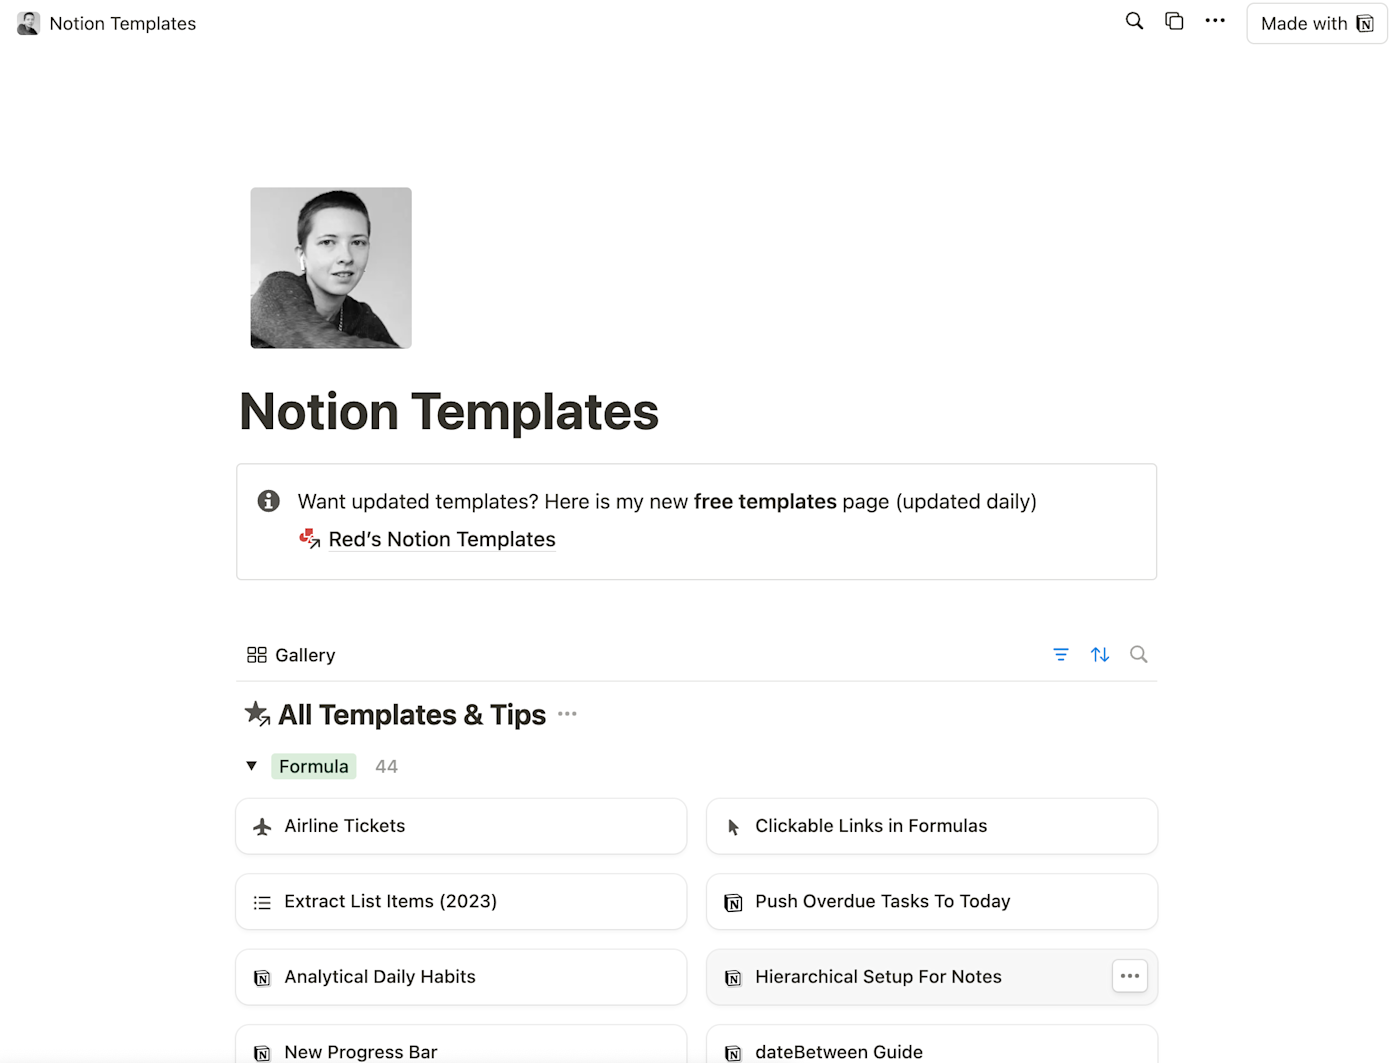
Task: Click Notion icon on Hierarchical Setup For Notes
Action: [733, 978]
